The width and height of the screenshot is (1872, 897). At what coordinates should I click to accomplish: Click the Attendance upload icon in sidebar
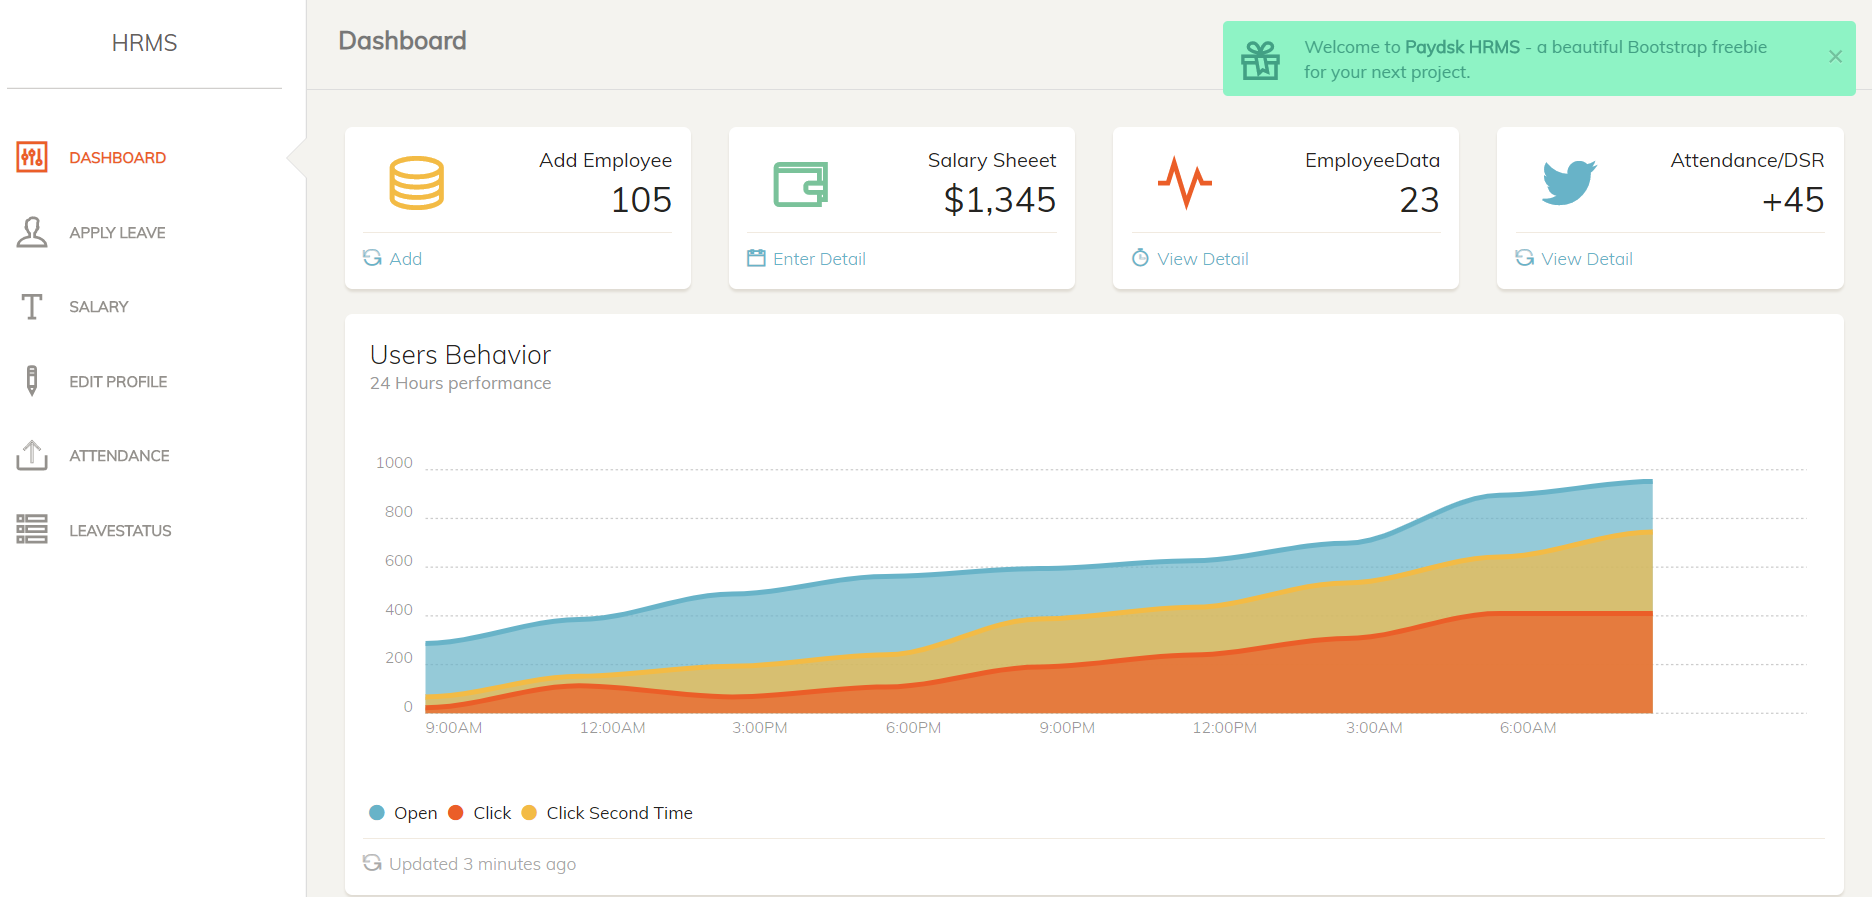click(32, 456)
